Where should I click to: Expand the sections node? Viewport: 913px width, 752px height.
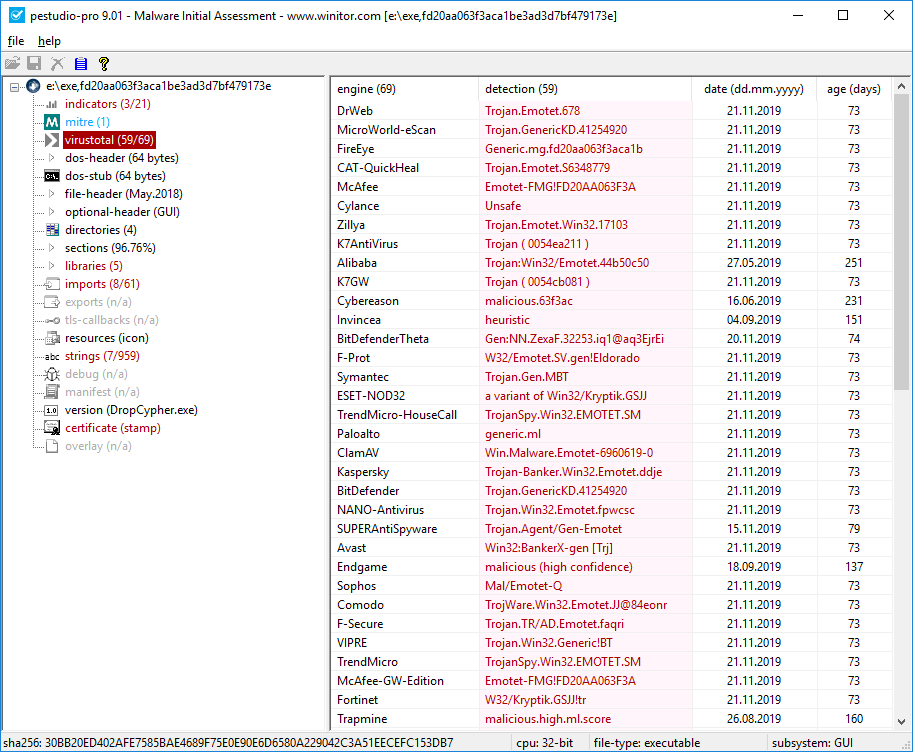click(x=51, y=248)
